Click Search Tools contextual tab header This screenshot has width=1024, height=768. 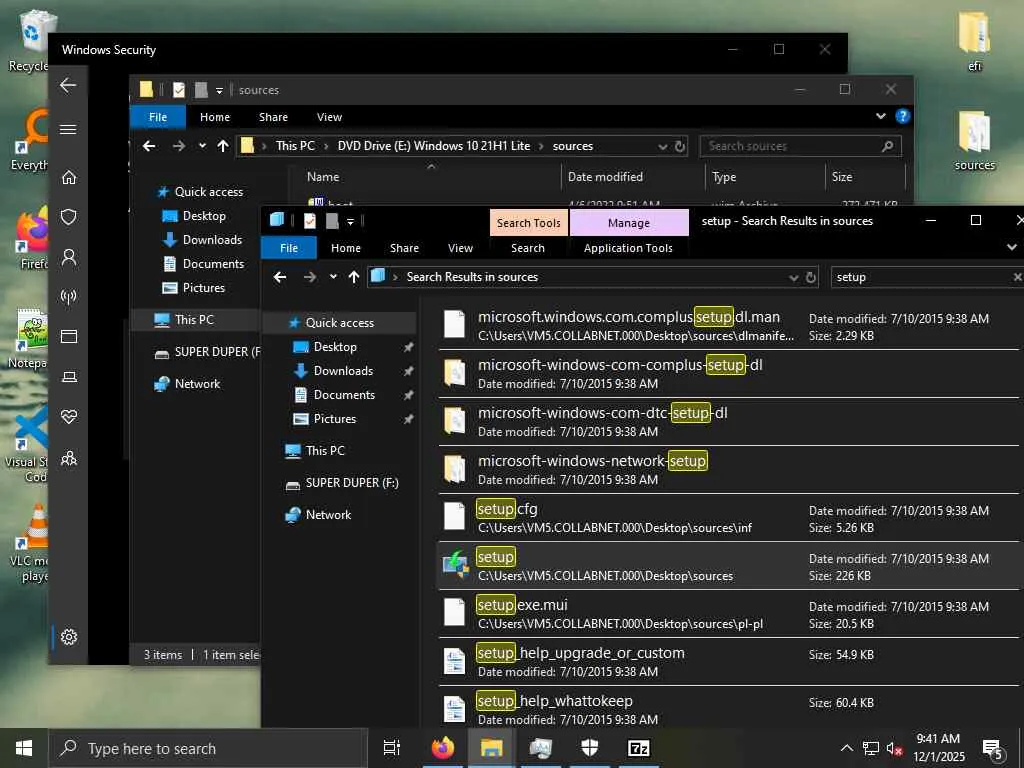click(528, 223)
